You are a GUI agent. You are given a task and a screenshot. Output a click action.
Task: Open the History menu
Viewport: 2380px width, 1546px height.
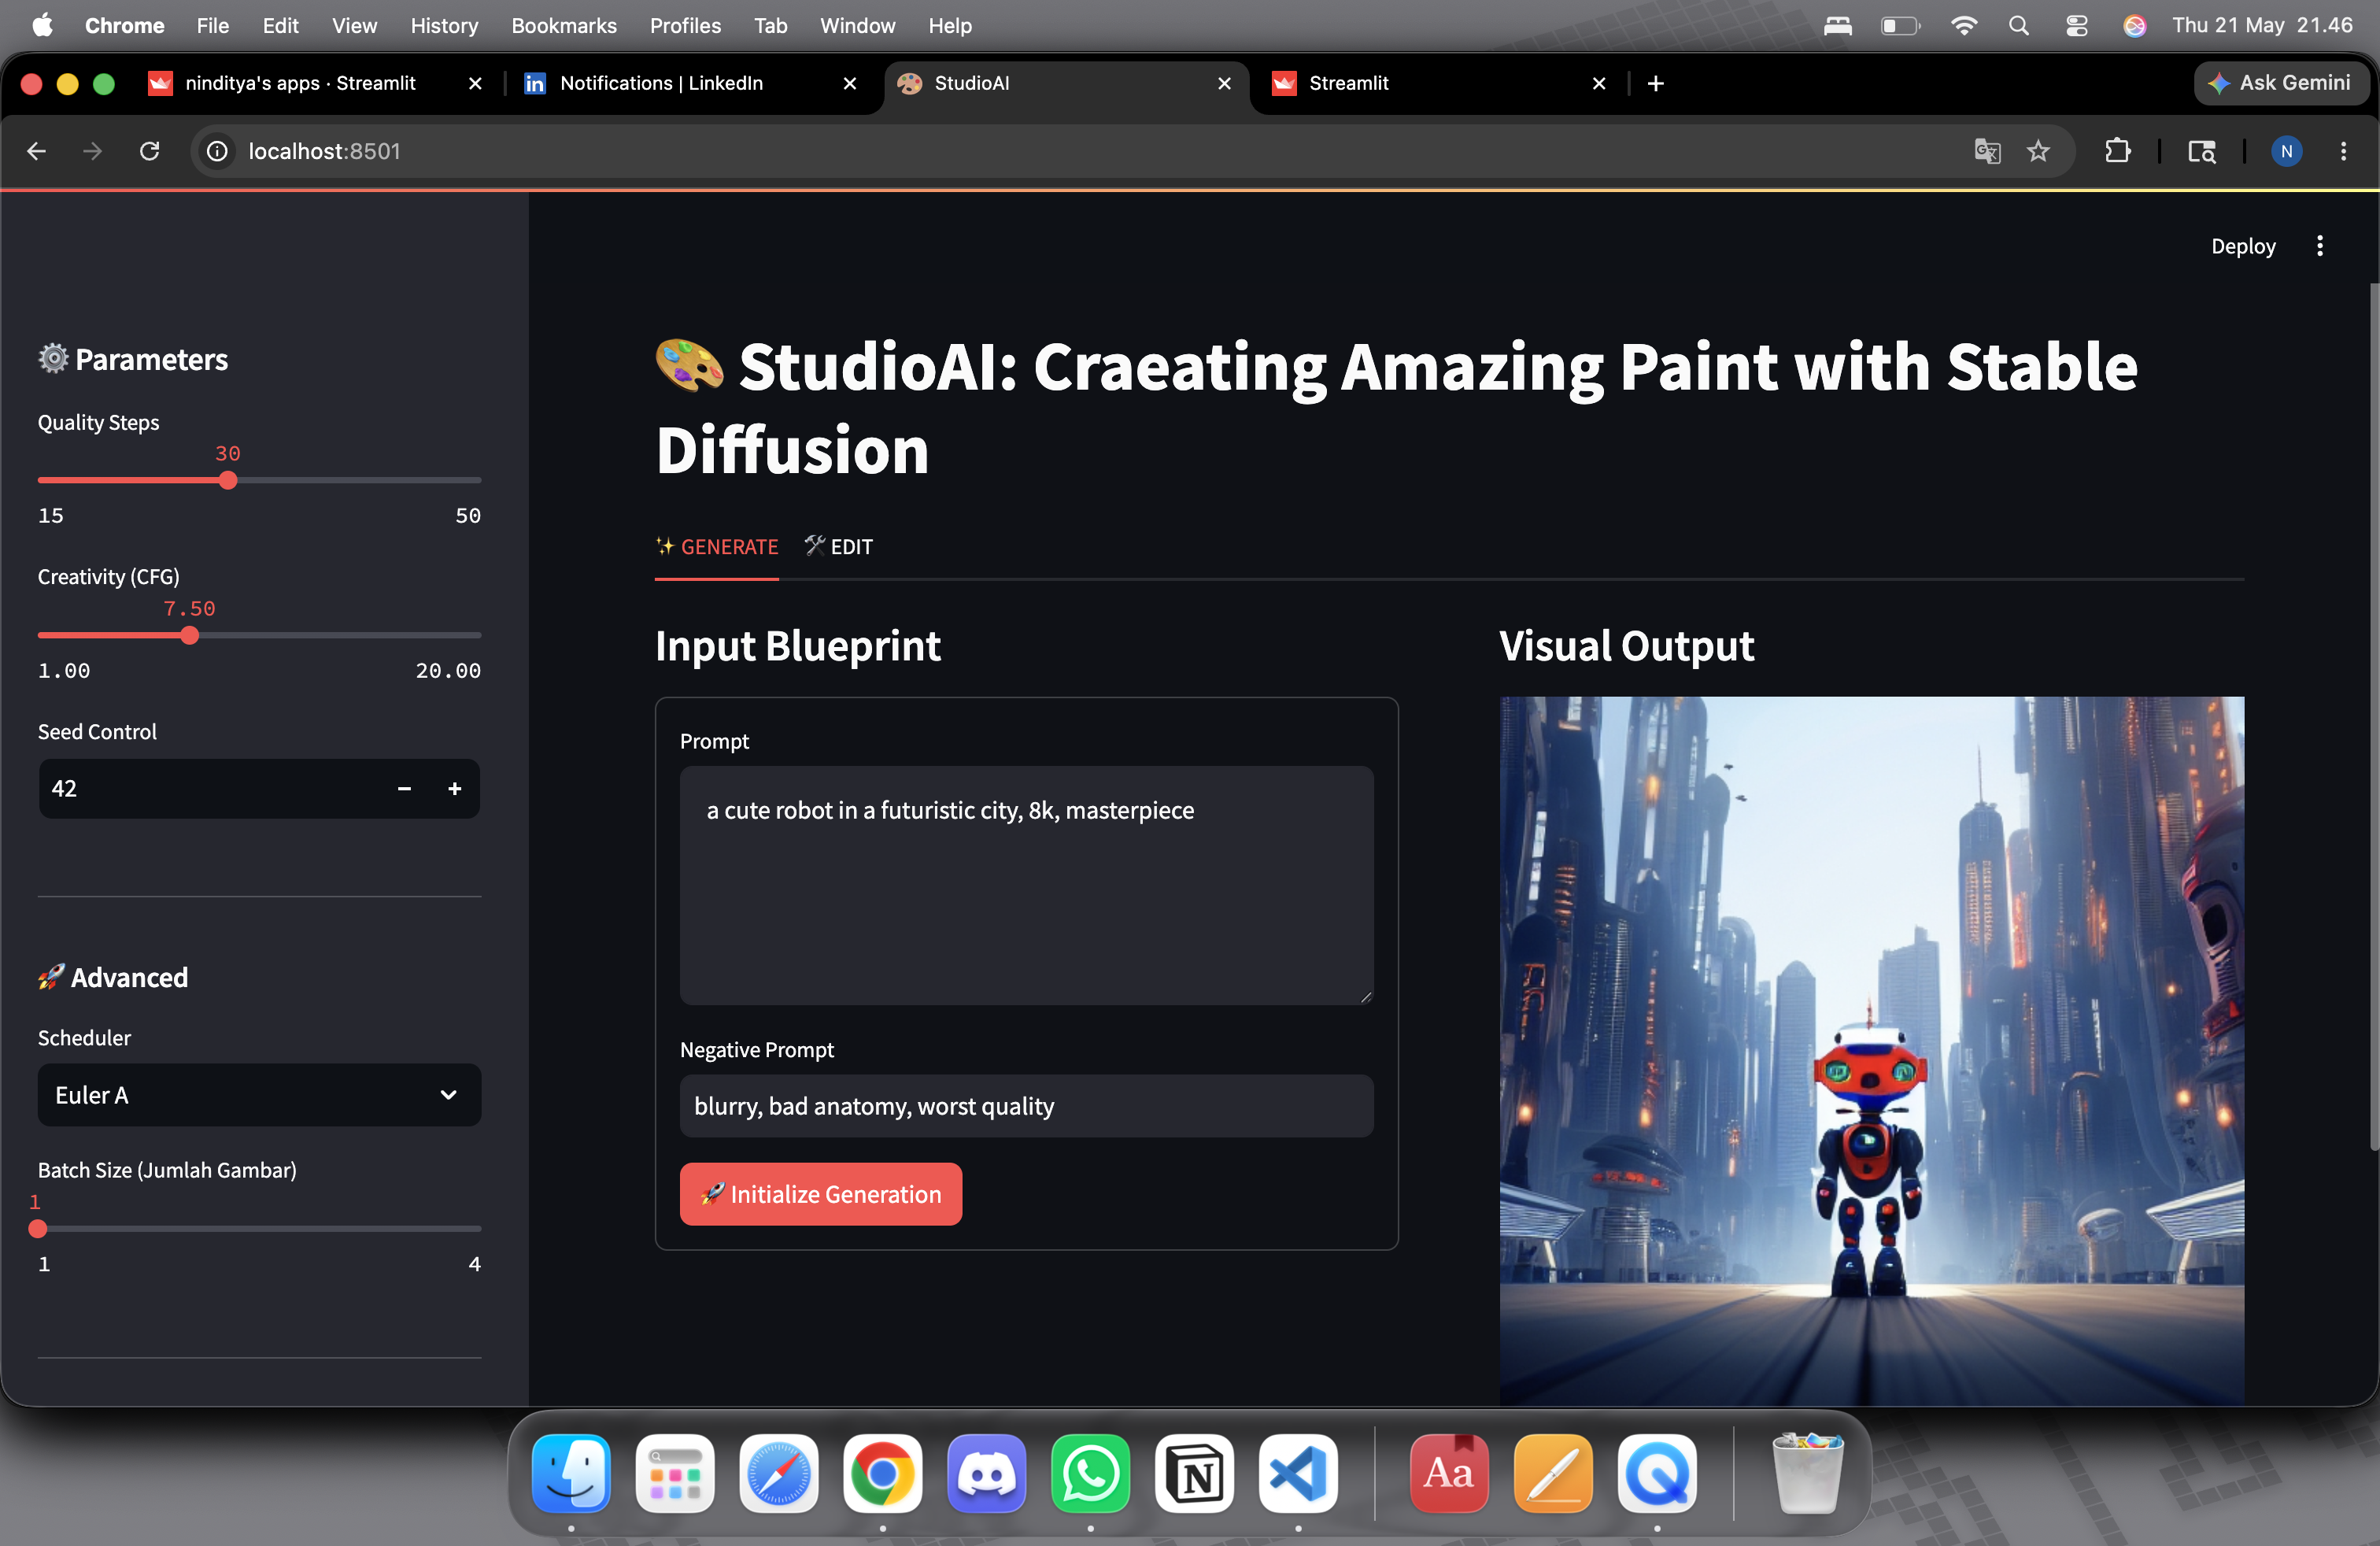point(444,25)
